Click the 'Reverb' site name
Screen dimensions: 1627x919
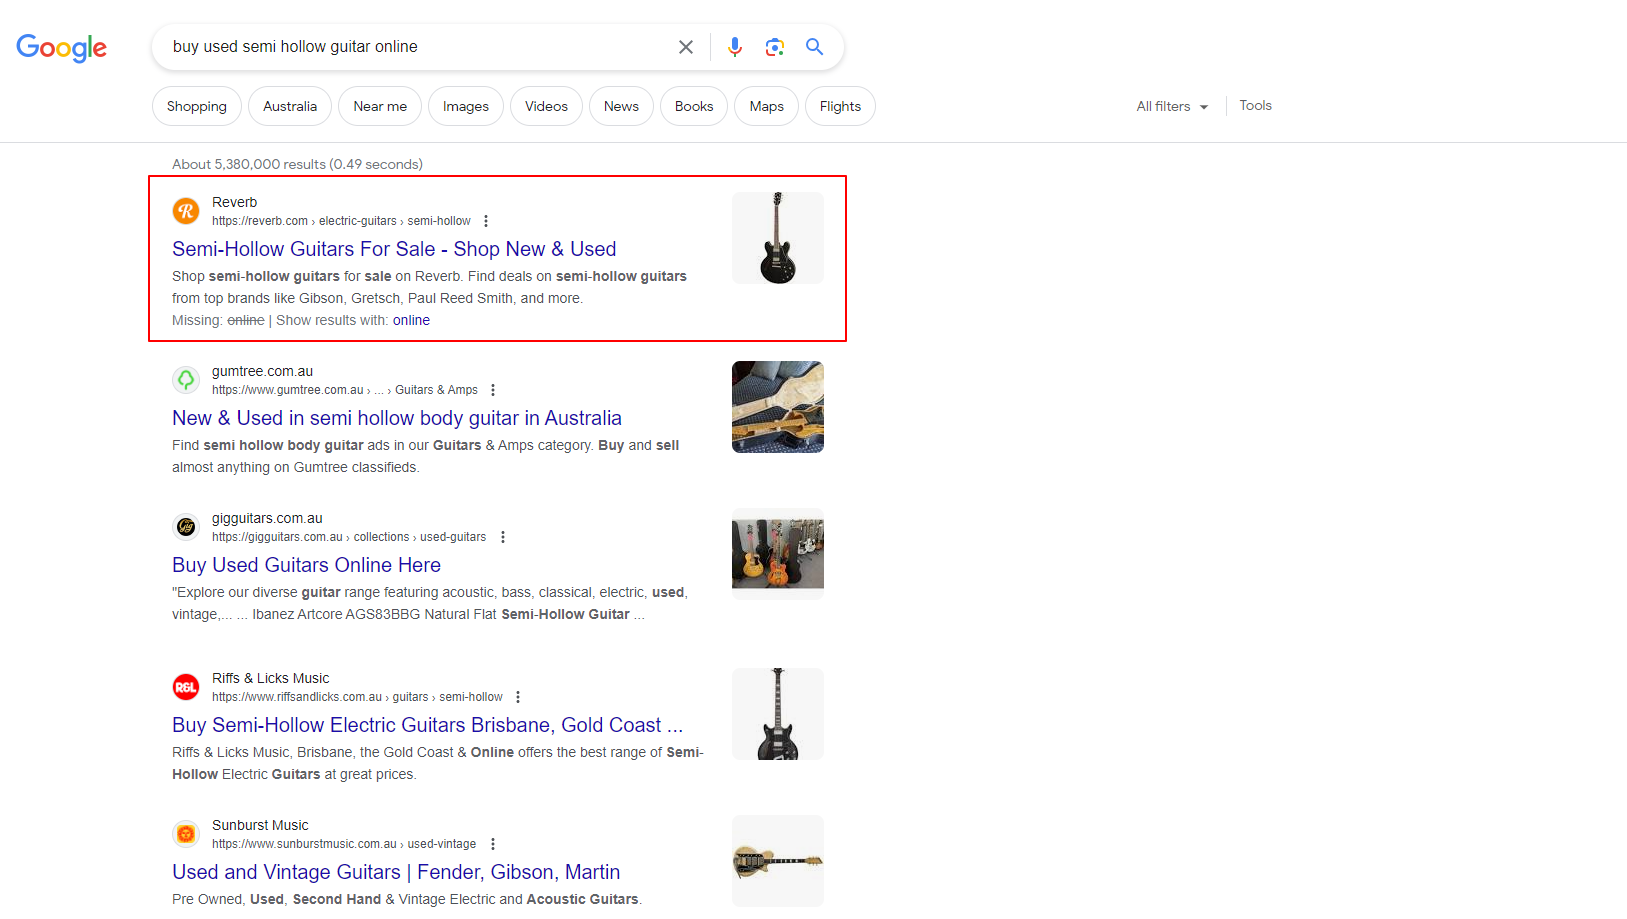point(235,202)
